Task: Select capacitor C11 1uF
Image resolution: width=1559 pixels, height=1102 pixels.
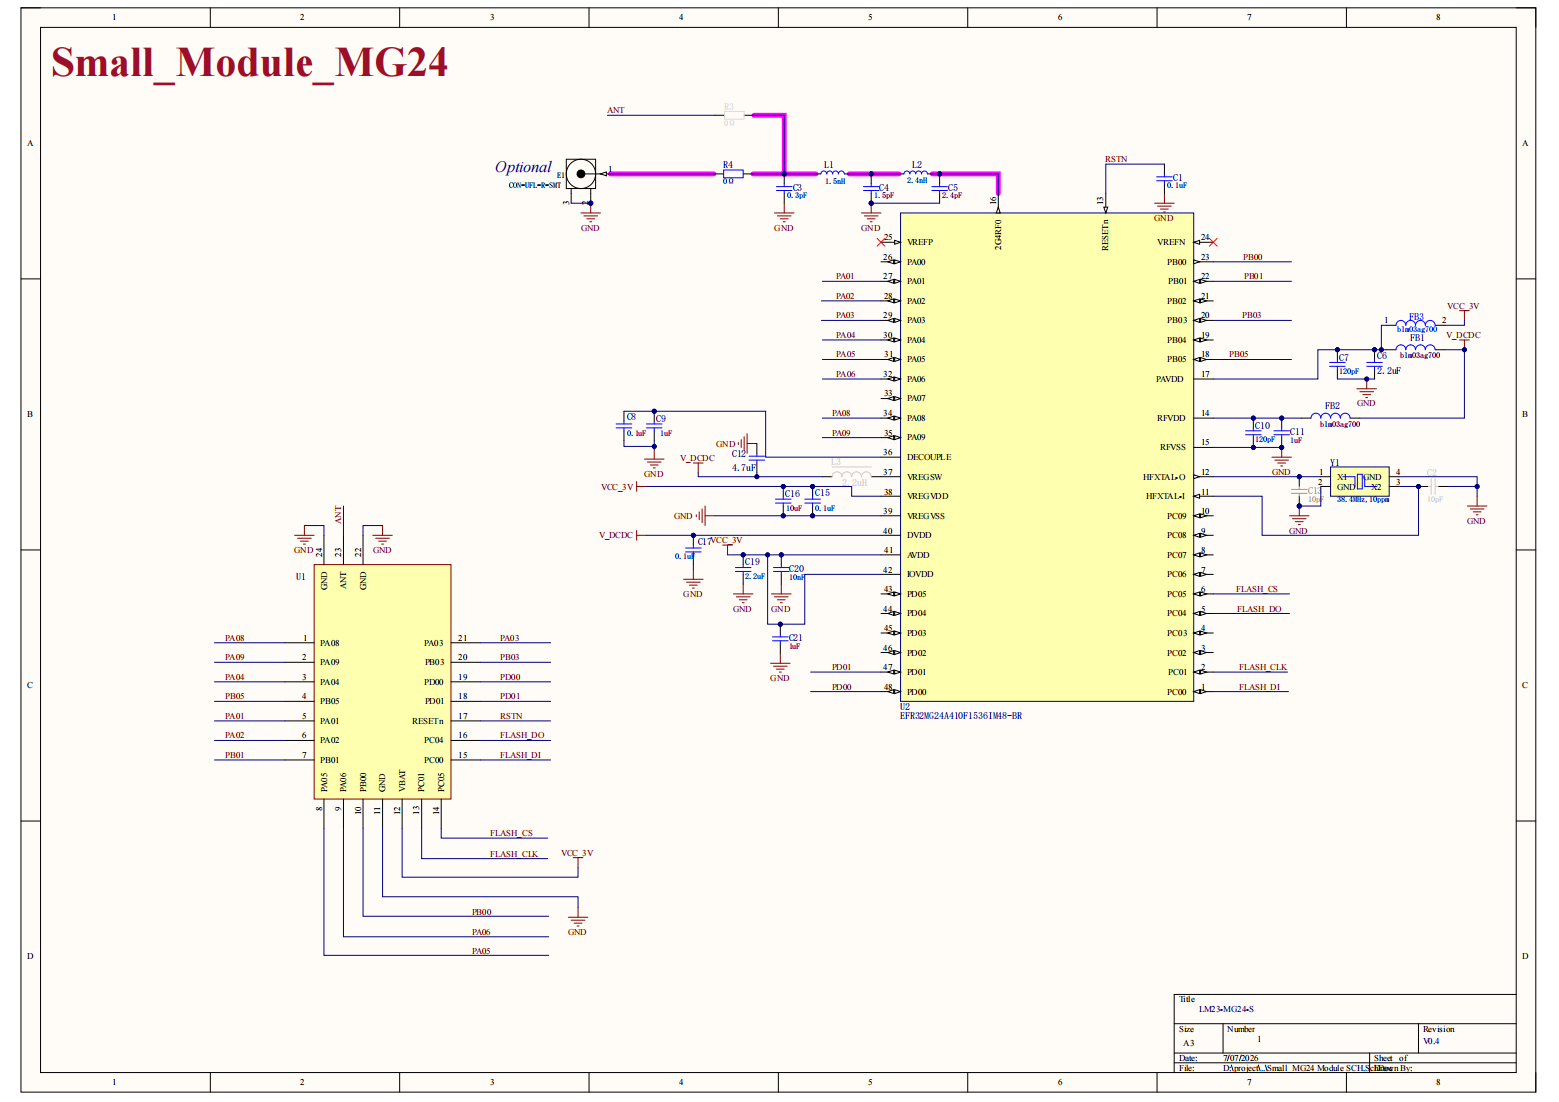Action: tap(1282, 433)
